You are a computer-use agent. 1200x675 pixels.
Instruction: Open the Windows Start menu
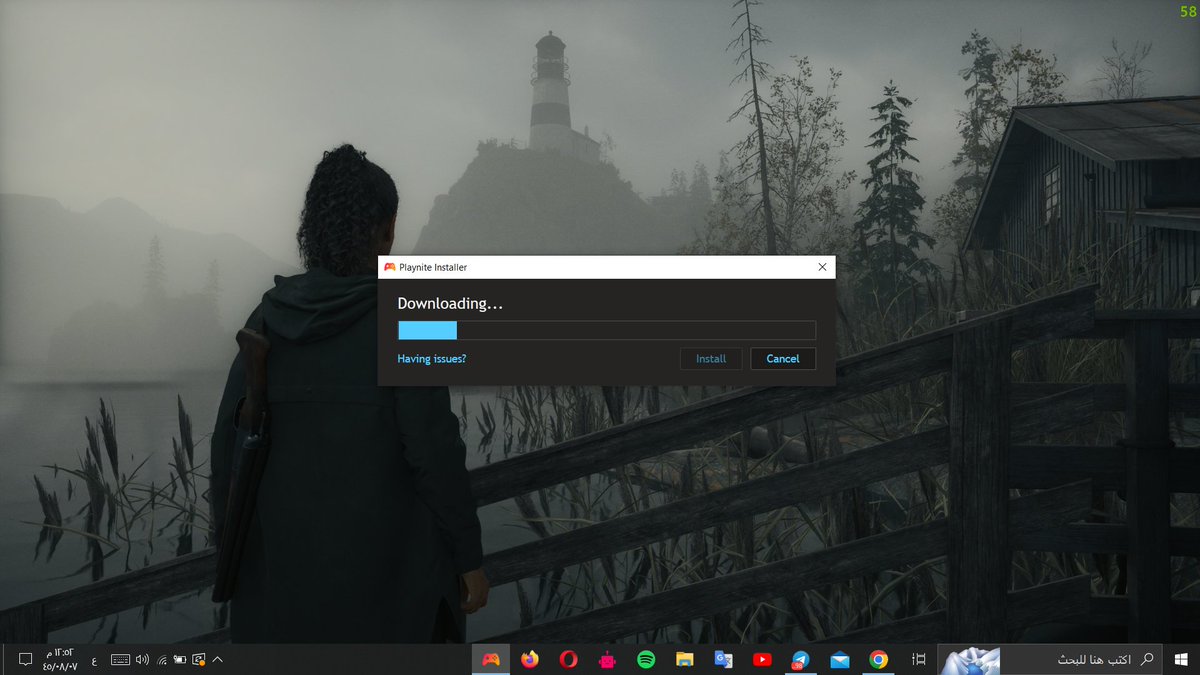1181,659
